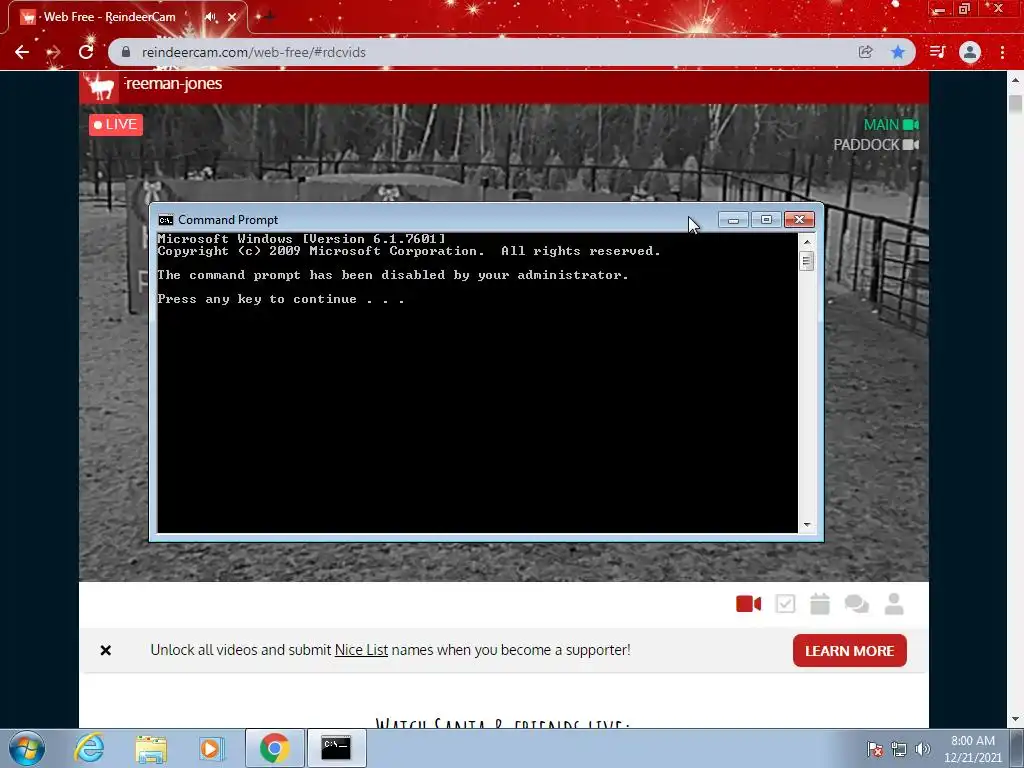Open the Chrome profile avatar
This screenshot has width=1024, height=768.
coord(970,52)
